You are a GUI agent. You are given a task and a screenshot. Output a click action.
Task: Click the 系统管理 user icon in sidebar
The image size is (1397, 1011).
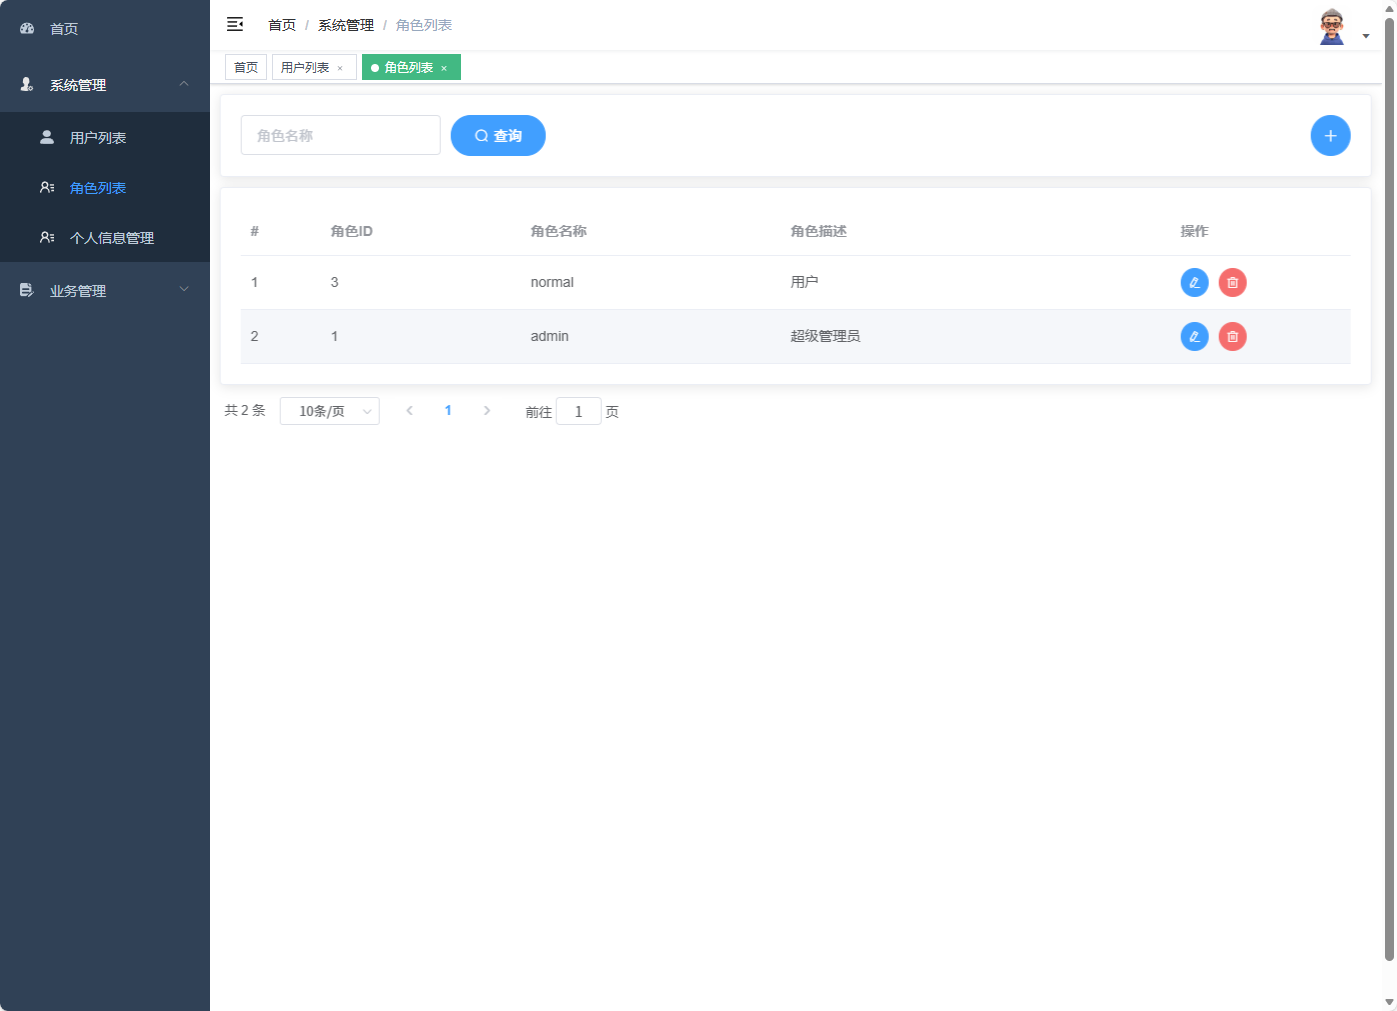[27, 84]
